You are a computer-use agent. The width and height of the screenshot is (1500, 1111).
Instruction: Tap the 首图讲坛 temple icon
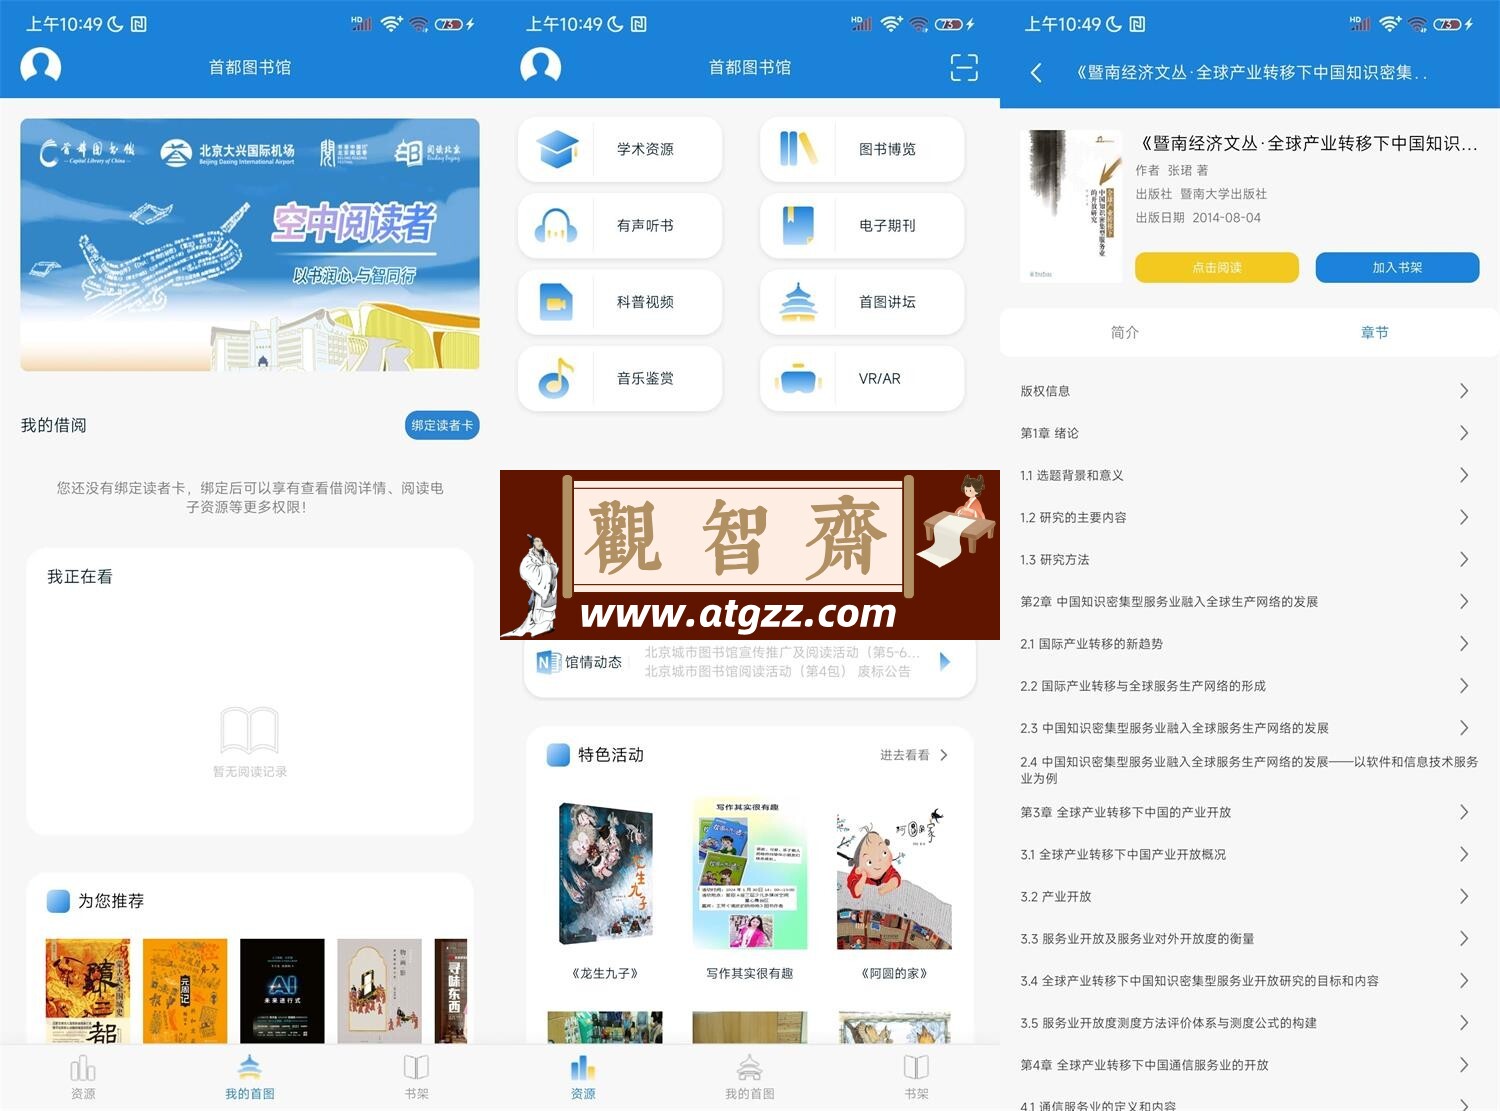(798, 302)
